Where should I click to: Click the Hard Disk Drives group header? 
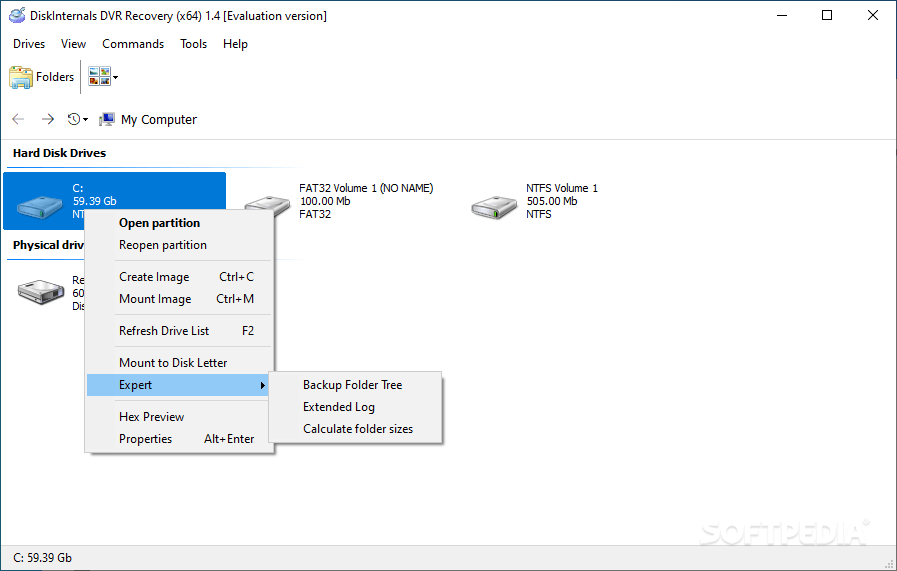coord(59,153)
